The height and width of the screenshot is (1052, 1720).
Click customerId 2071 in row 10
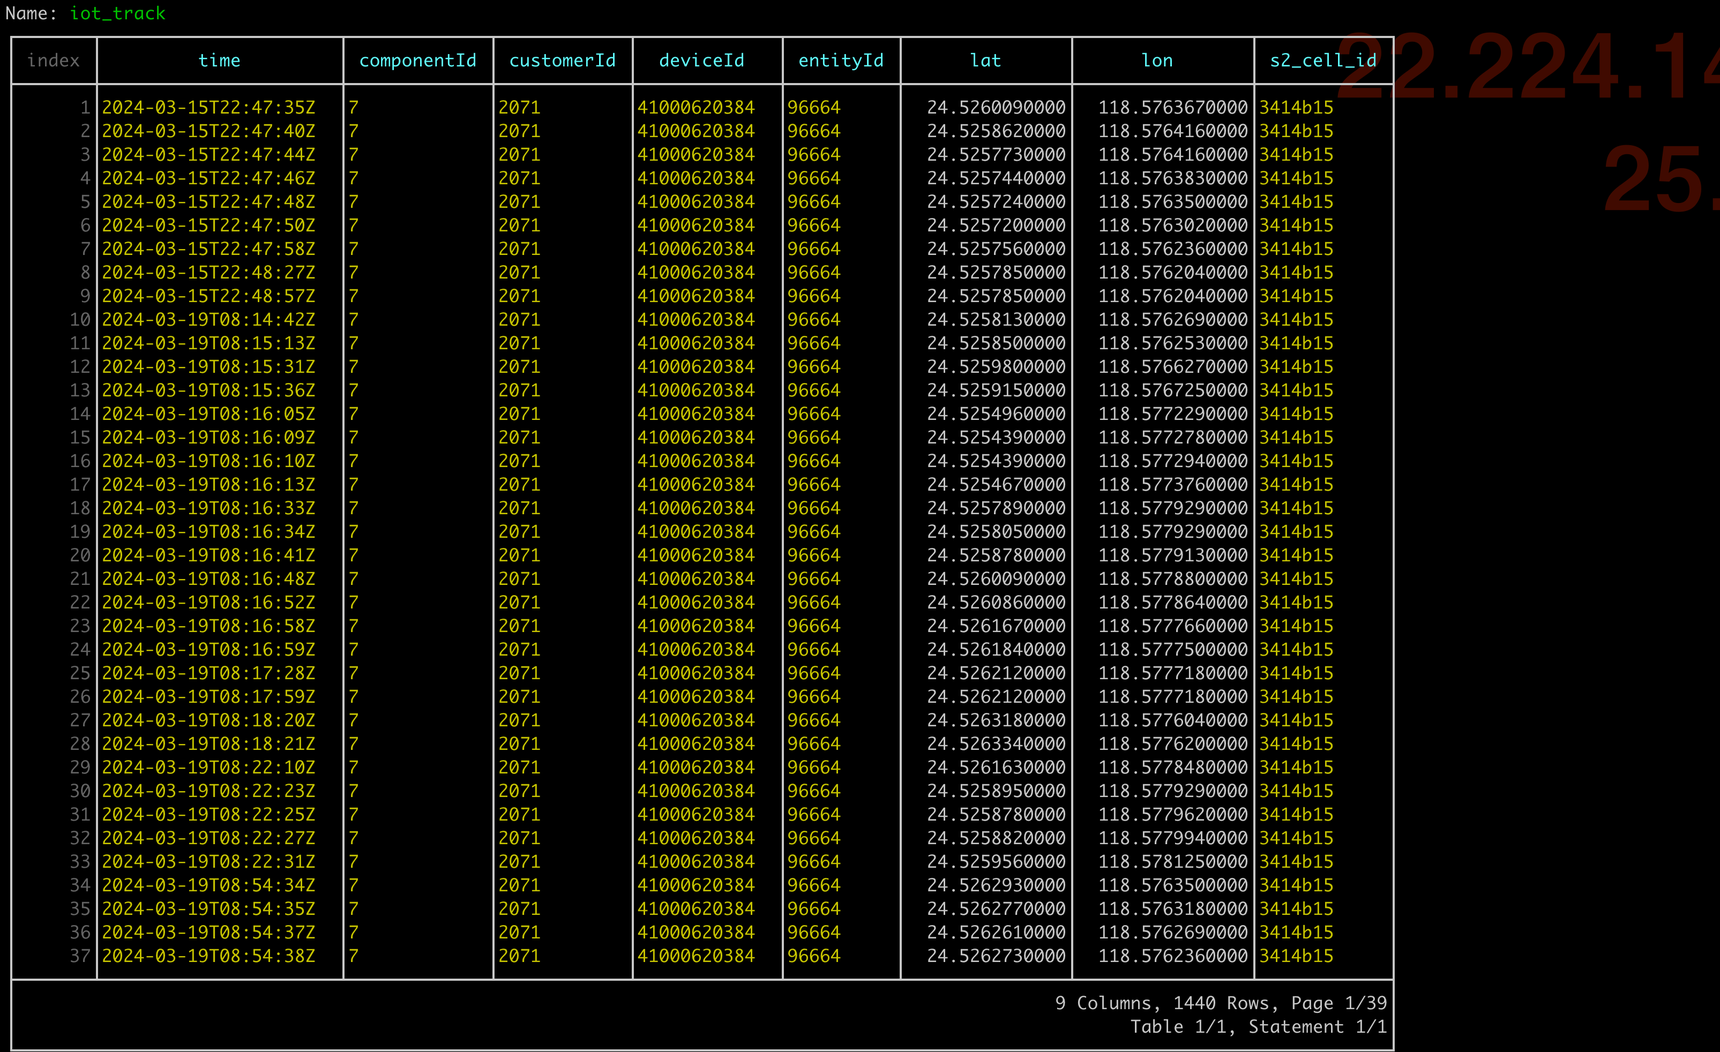tap(519, 320)
